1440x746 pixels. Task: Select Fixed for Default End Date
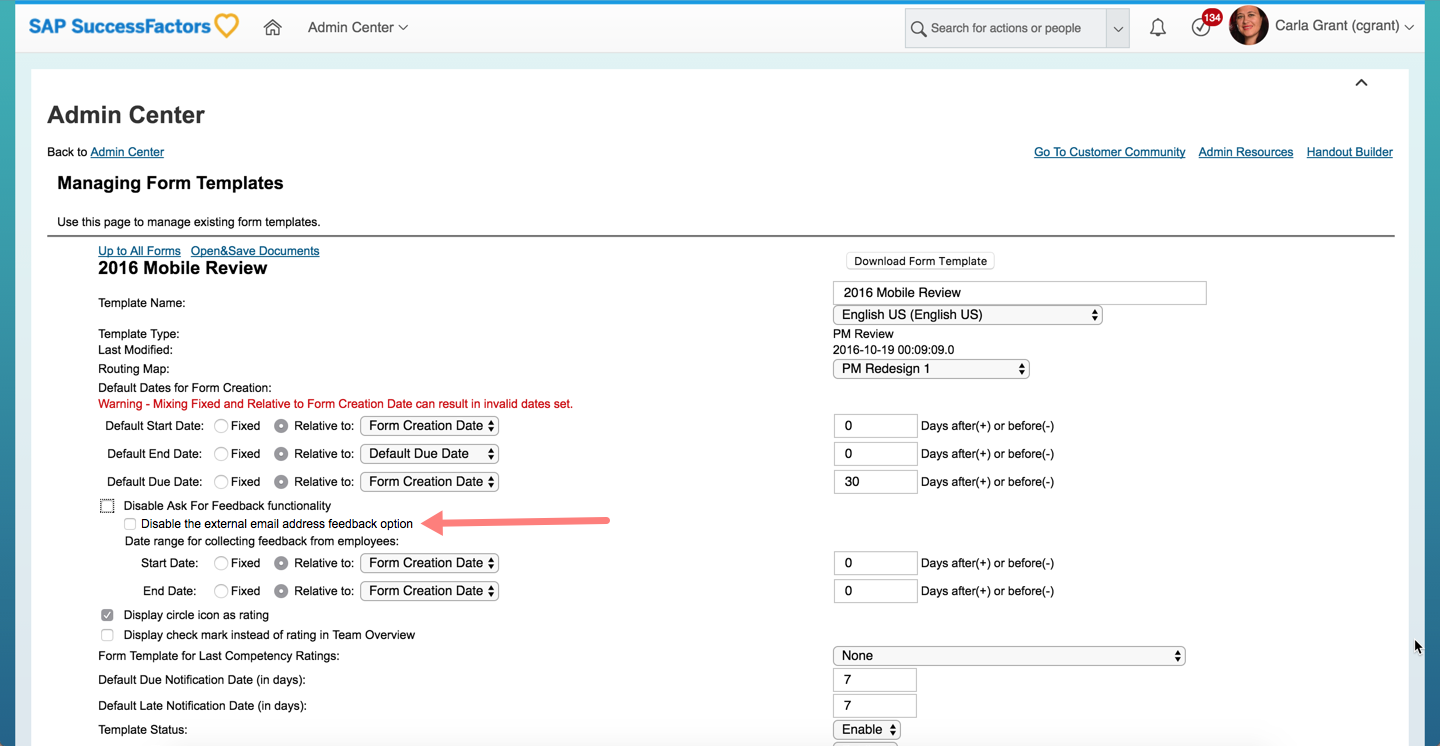[221, 454]
